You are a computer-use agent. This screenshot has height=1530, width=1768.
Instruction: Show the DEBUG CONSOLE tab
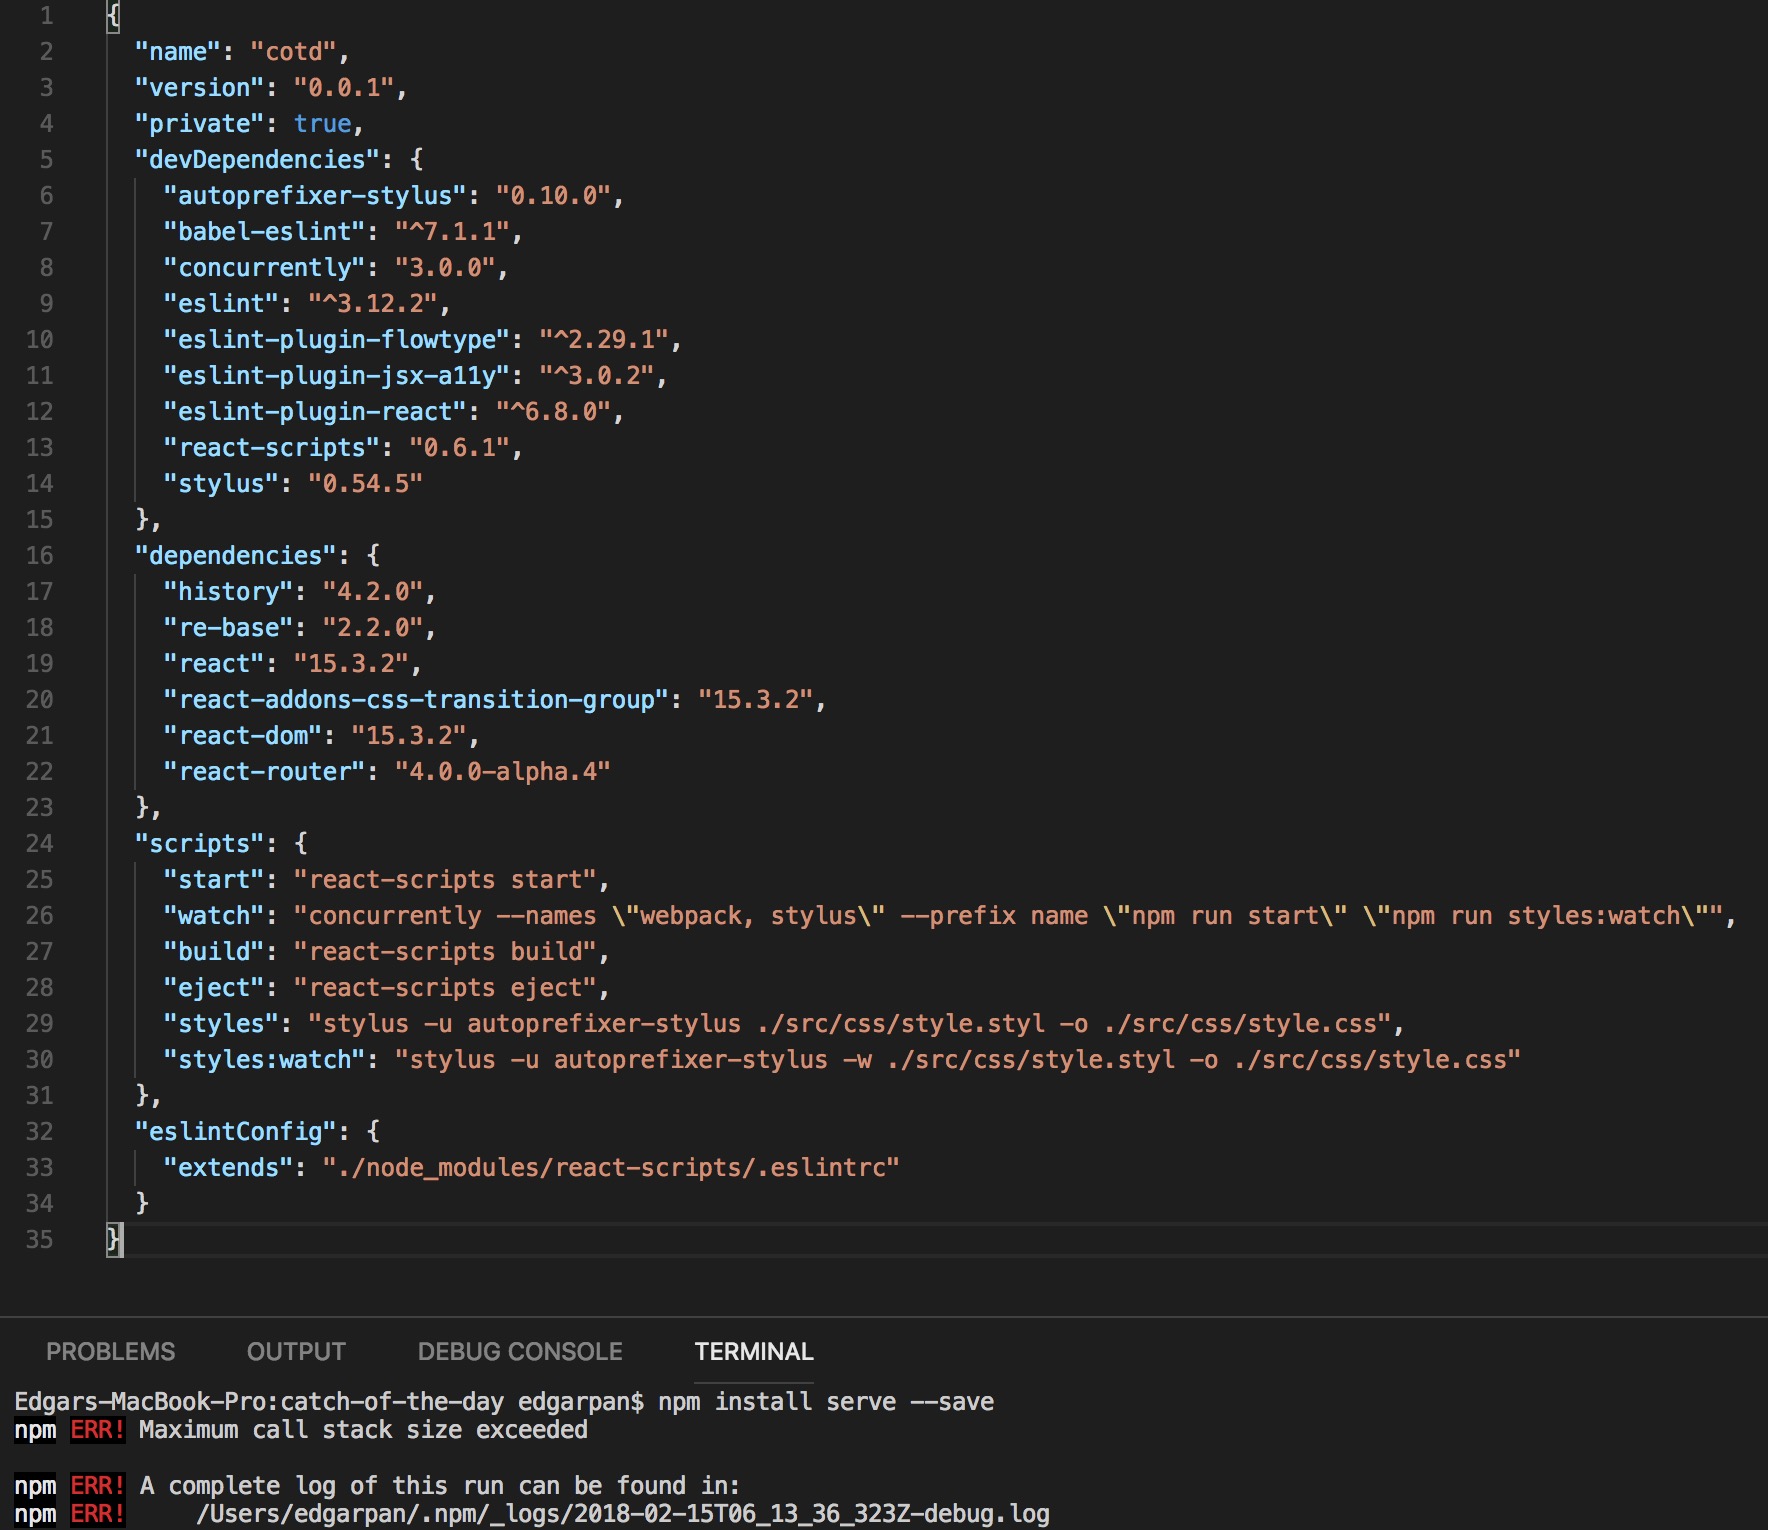pos(520,1351)
